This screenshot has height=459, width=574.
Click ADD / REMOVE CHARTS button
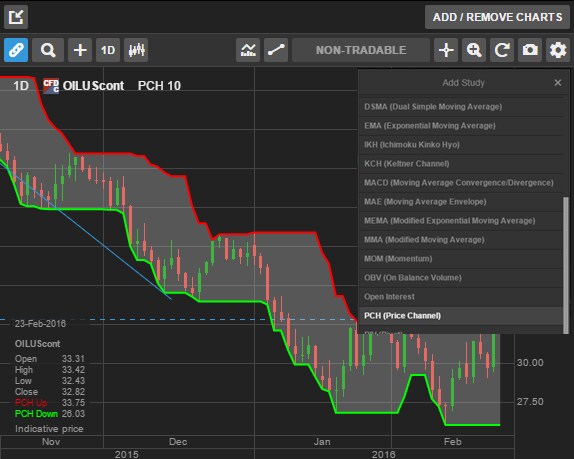click(497, 17)
